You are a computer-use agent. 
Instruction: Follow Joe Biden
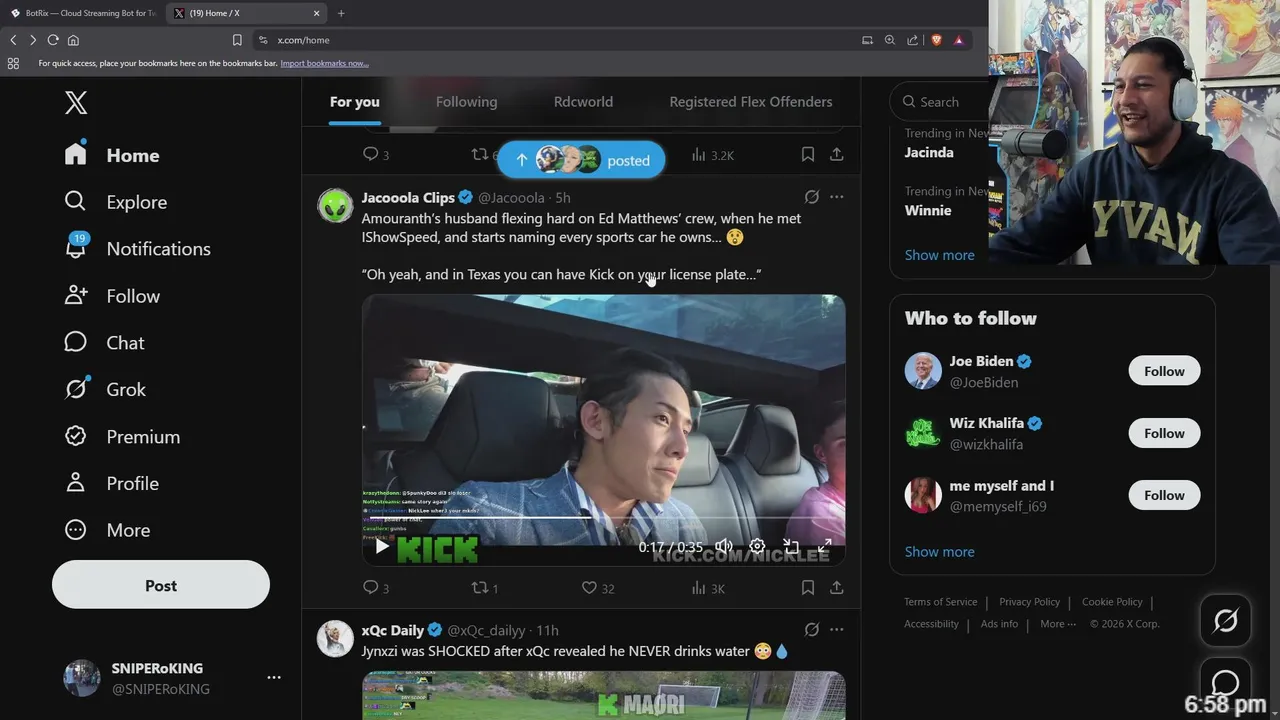[1164, 371]
